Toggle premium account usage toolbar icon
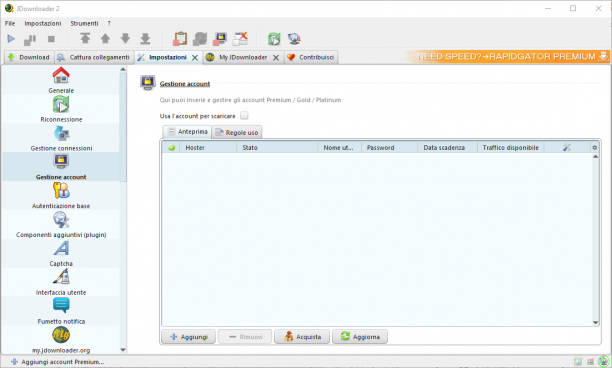 pos(220,38)
